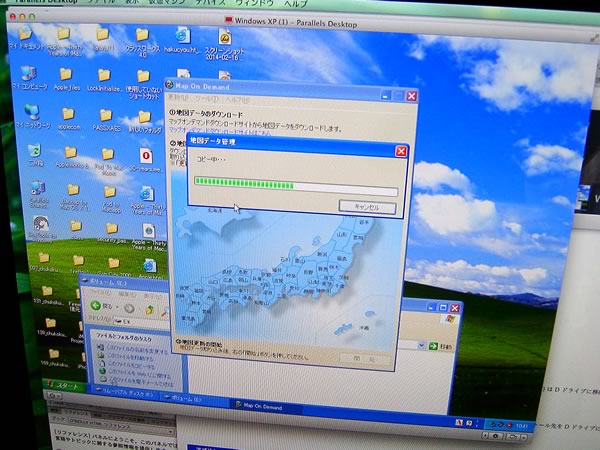
Task: Click the コピー中 status text
Action: (211, 159)
